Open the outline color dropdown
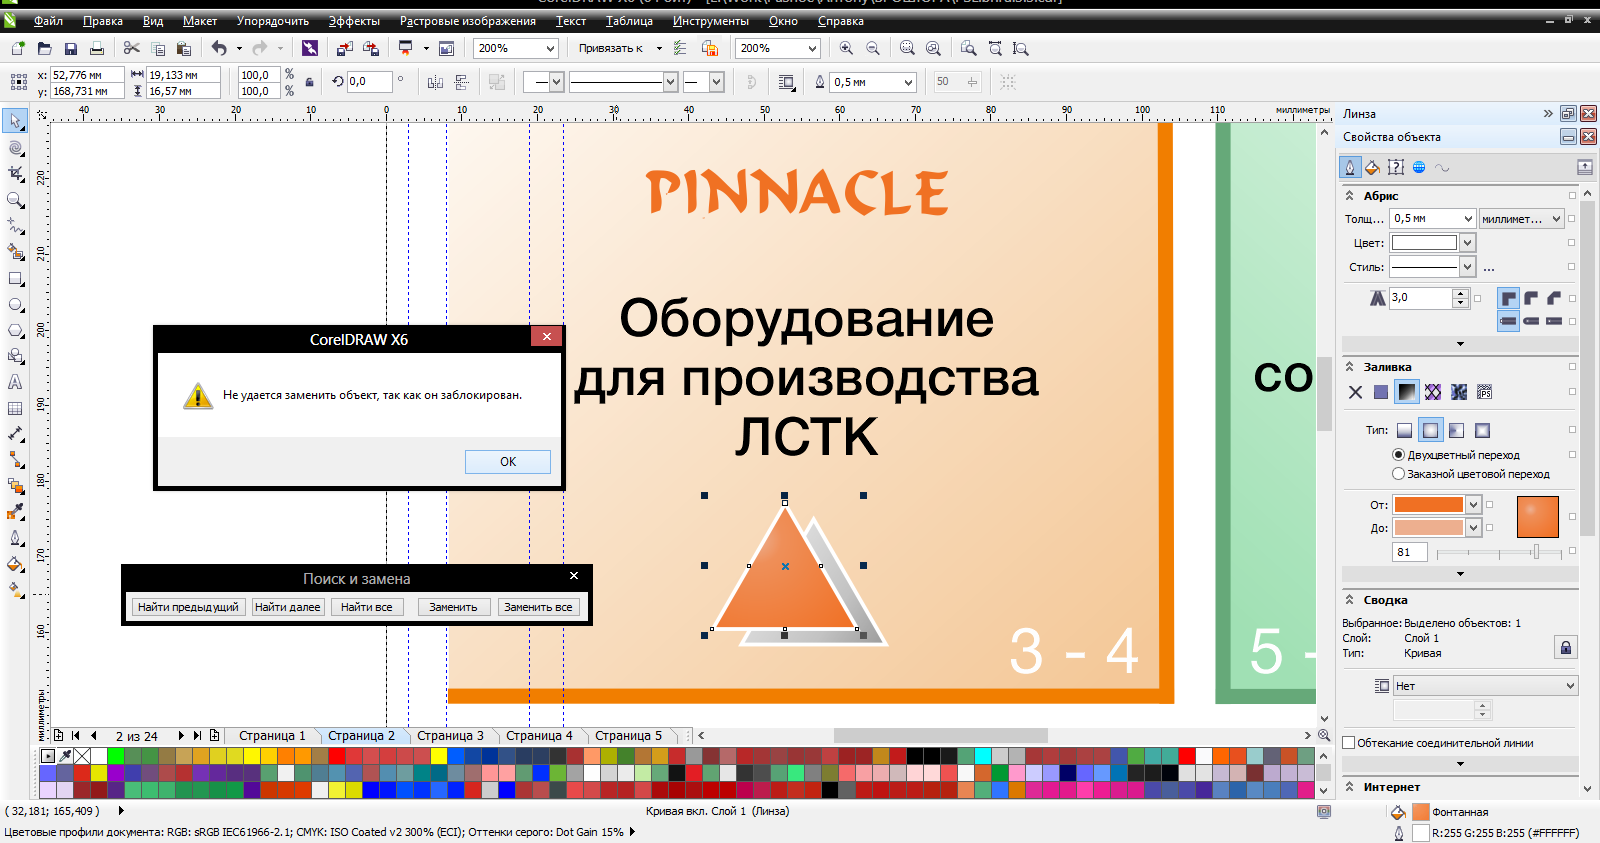Image resolution: width=1600 pixels, height=843 pixels. tap(1467, 243)
